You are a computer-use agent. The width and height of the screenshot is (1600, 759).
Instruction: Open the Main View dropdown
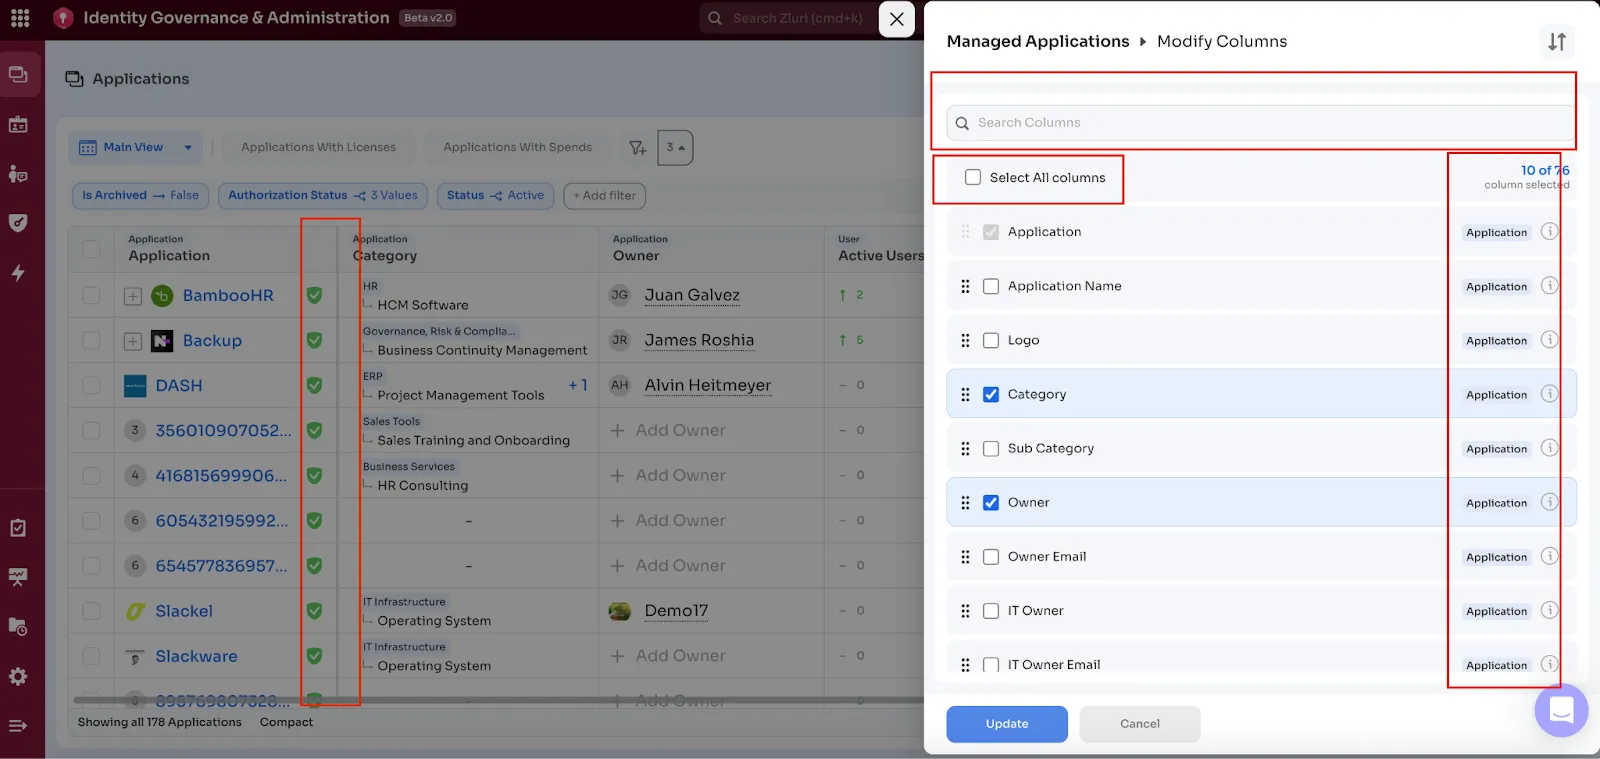pyautogui.click(x=135, y=147)
